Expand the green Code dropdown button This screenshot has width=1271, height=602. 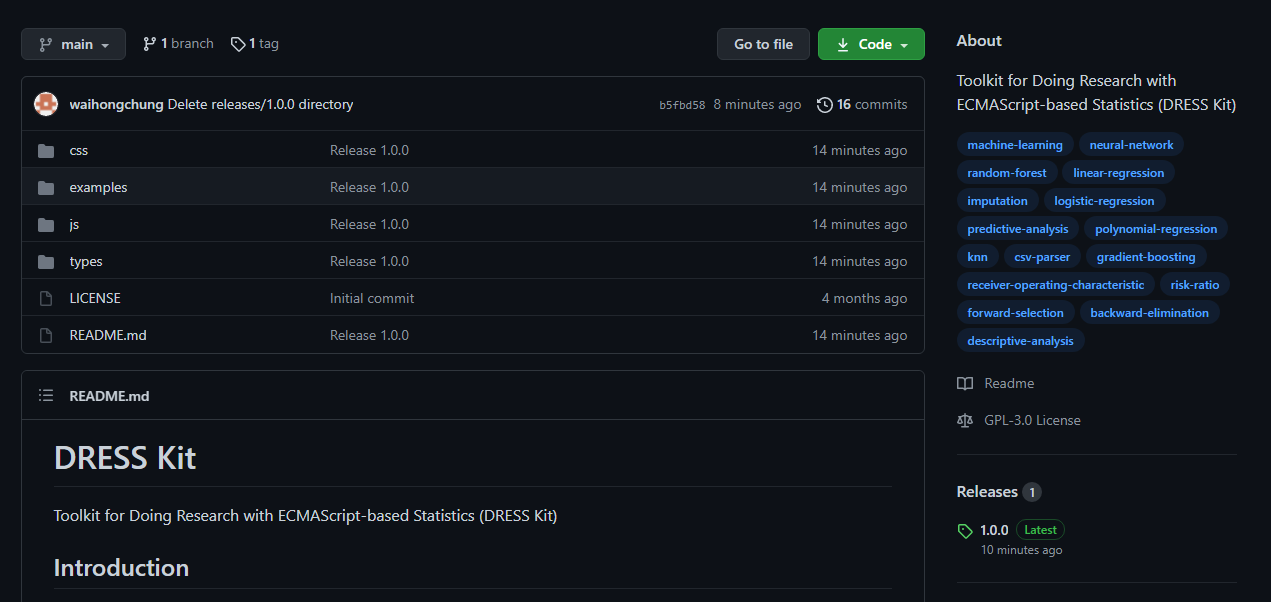pos(871,44)
